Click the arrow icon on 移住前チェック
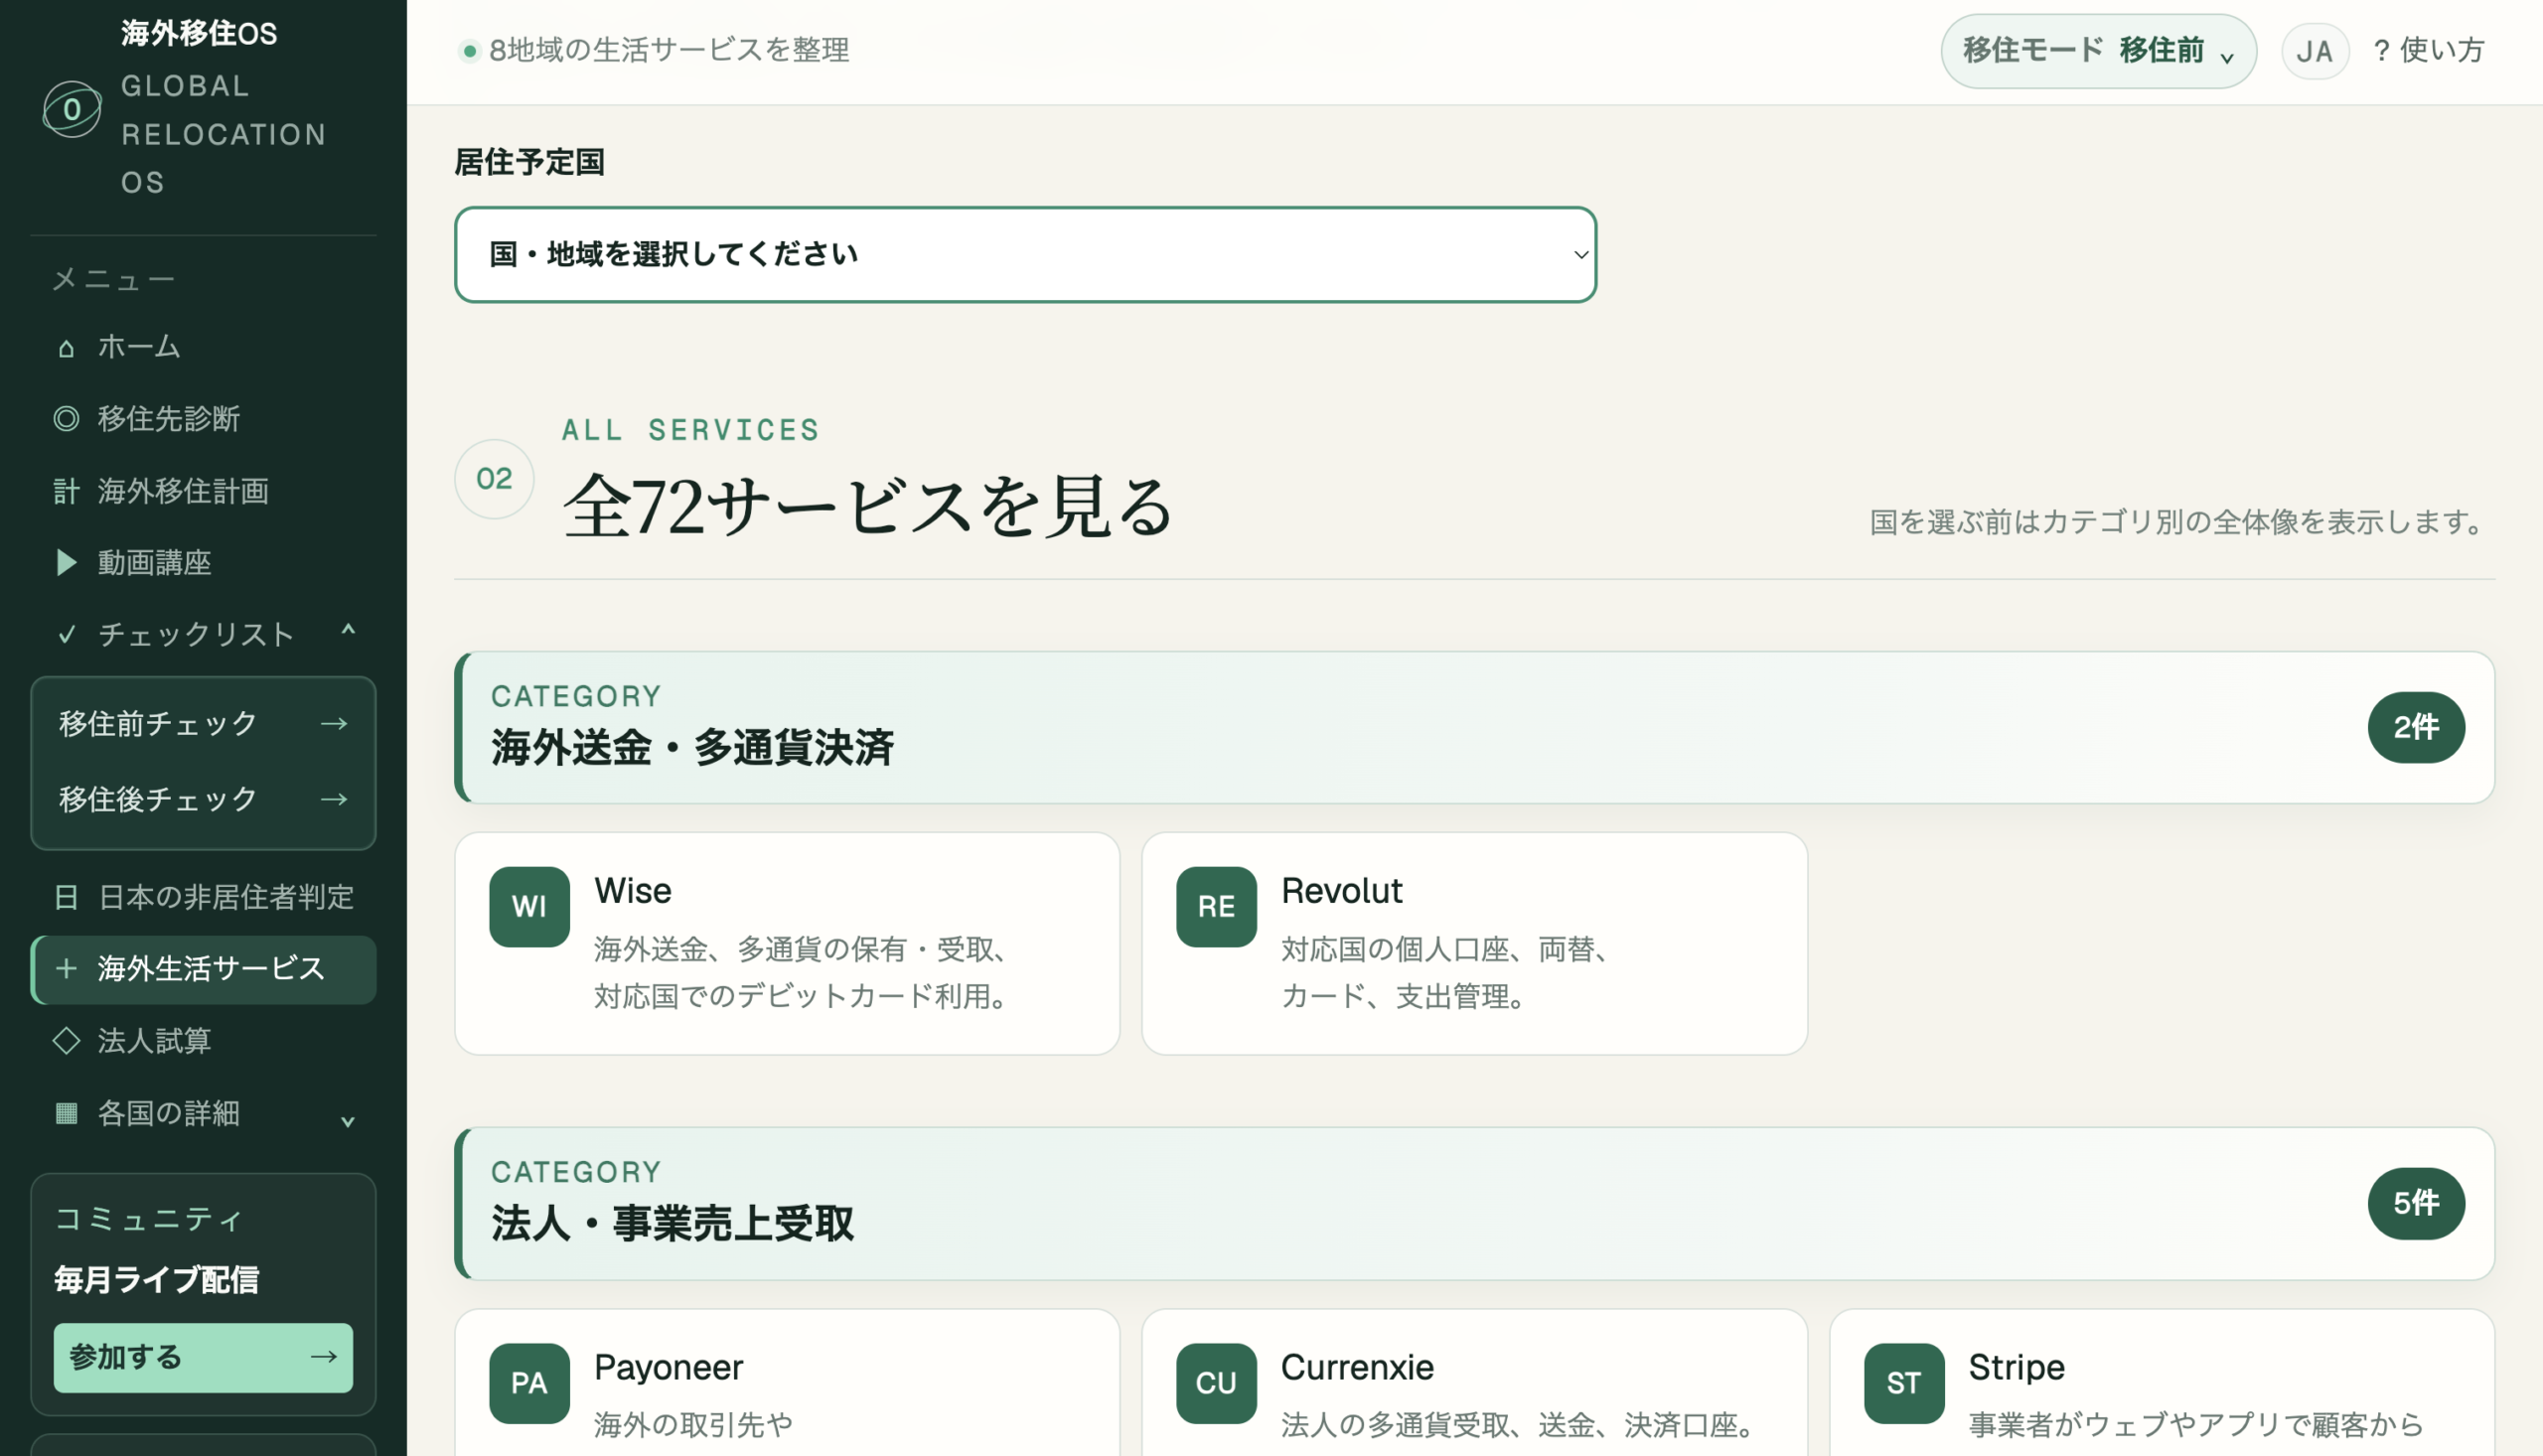The height and width of the screenshot is (1456, 2543). point(334,724)
